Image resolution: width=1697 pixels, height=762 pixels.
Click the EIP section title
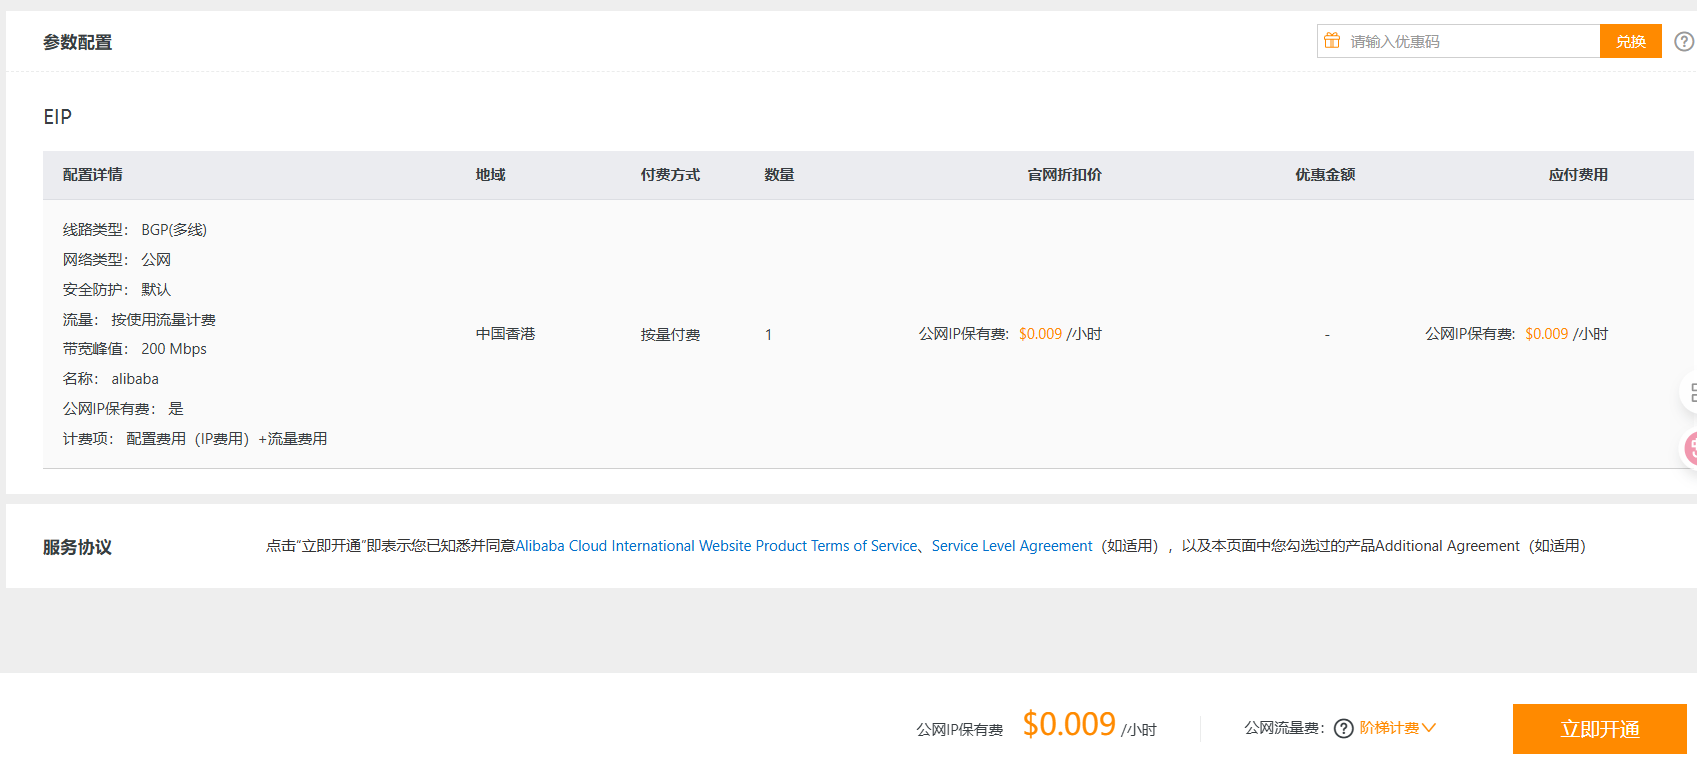pos(57,117)
